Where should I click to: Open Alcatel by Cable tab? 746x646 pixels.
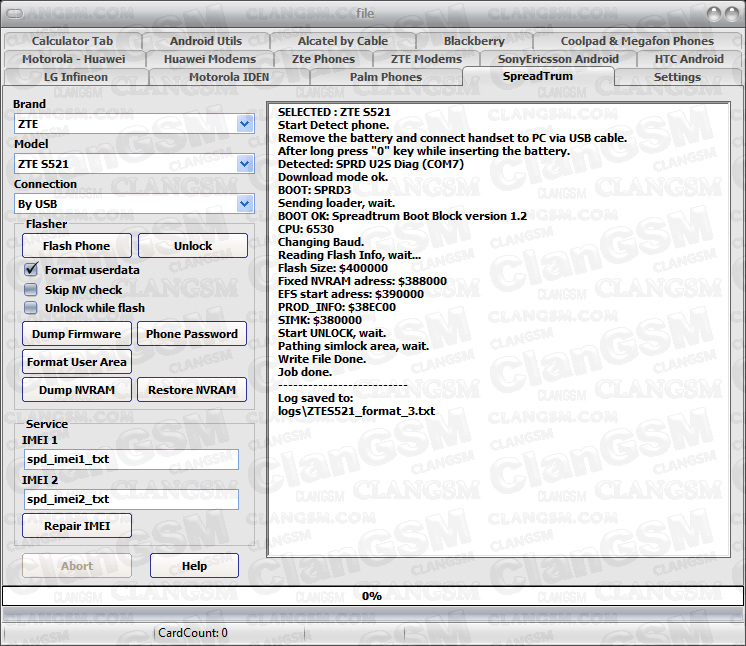point(343,41)
